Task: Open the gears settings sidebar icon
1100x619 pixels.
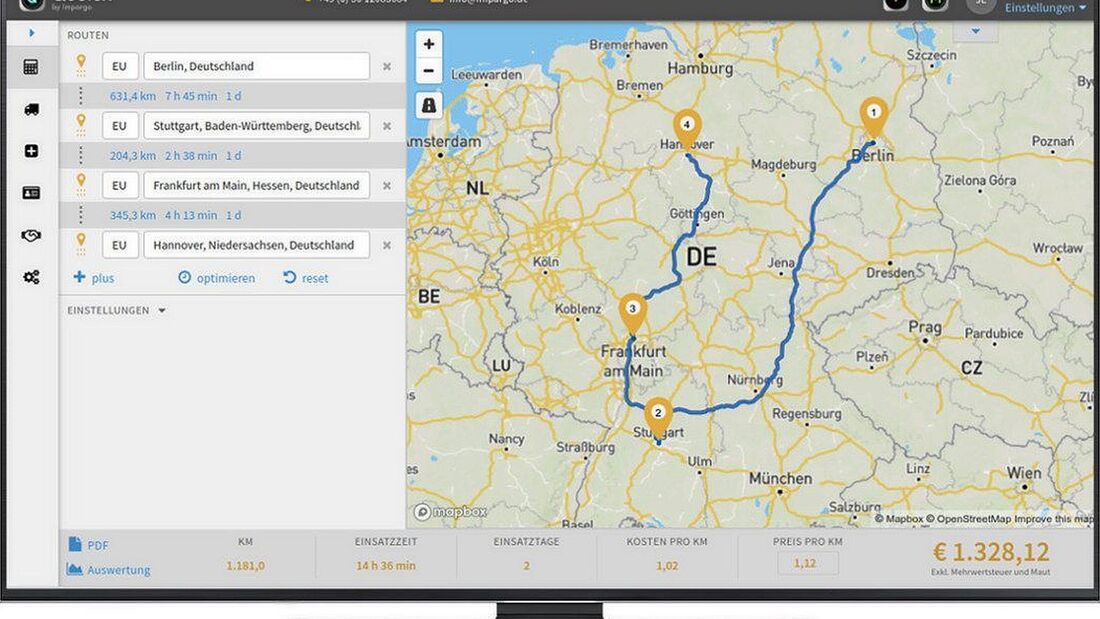Action: 31,277
